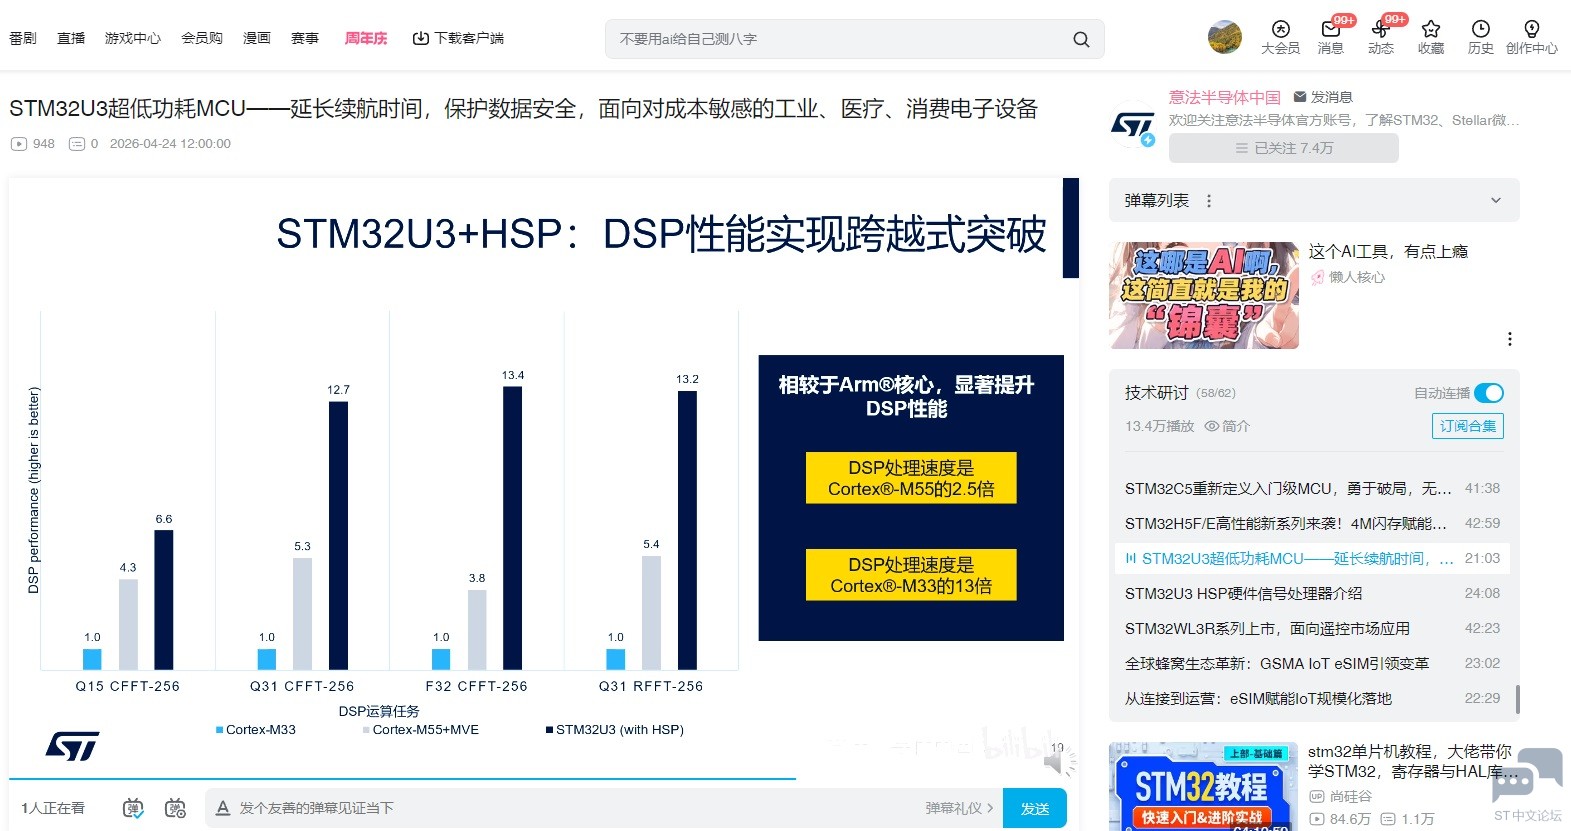Open the 这哪是AI啊 video thumbnail
The width and height of the screenshot is (1571, 831).
[x=1204, y=295]
